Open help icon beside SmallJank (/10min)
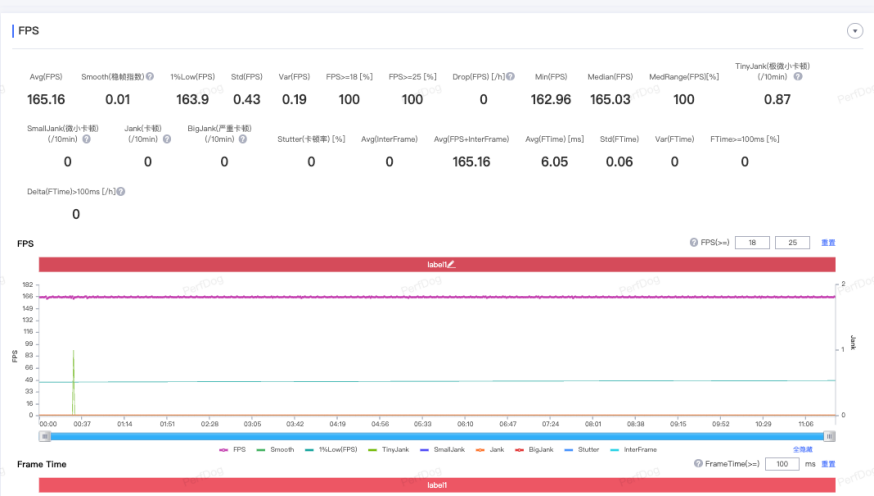 click(x=86, y=139)
